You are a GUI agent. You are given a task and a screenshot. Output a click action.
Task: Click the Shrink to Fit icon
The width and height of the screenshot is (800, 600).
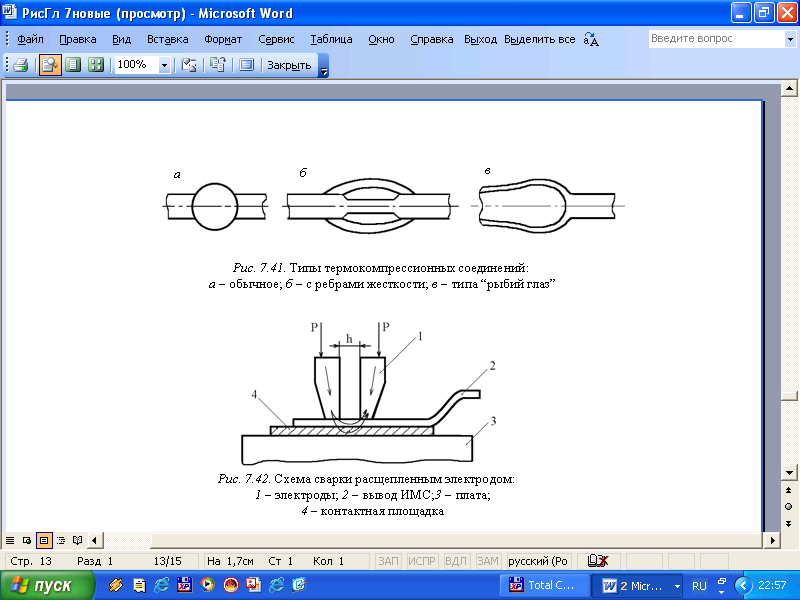[218, 65]
